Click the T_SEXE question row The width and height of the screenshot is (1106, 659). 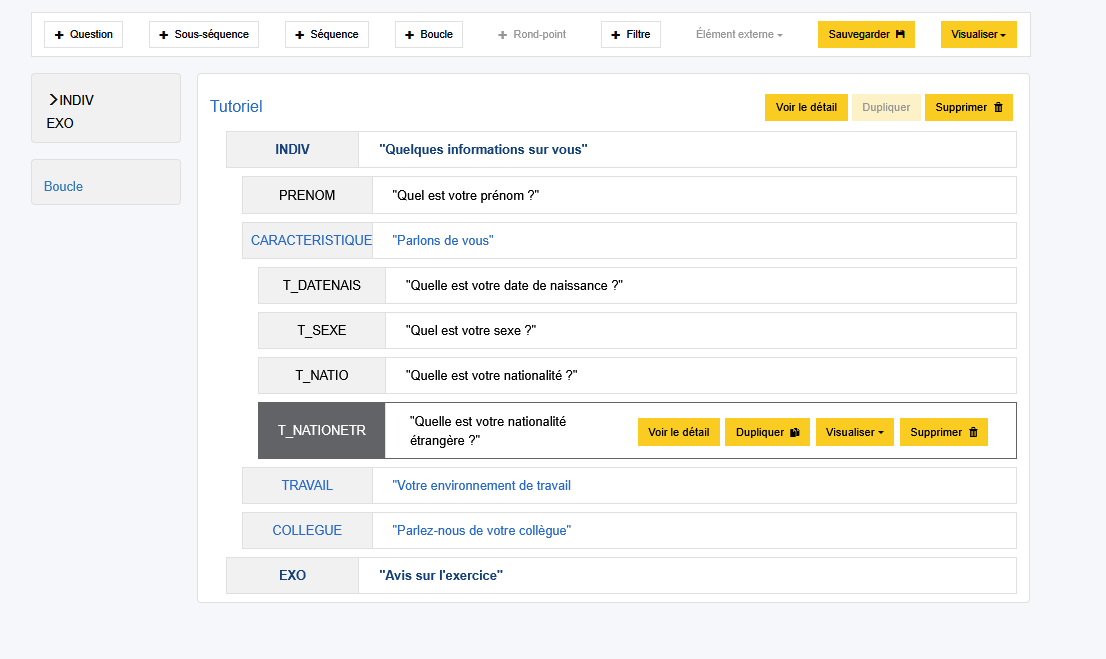(322, 330)
